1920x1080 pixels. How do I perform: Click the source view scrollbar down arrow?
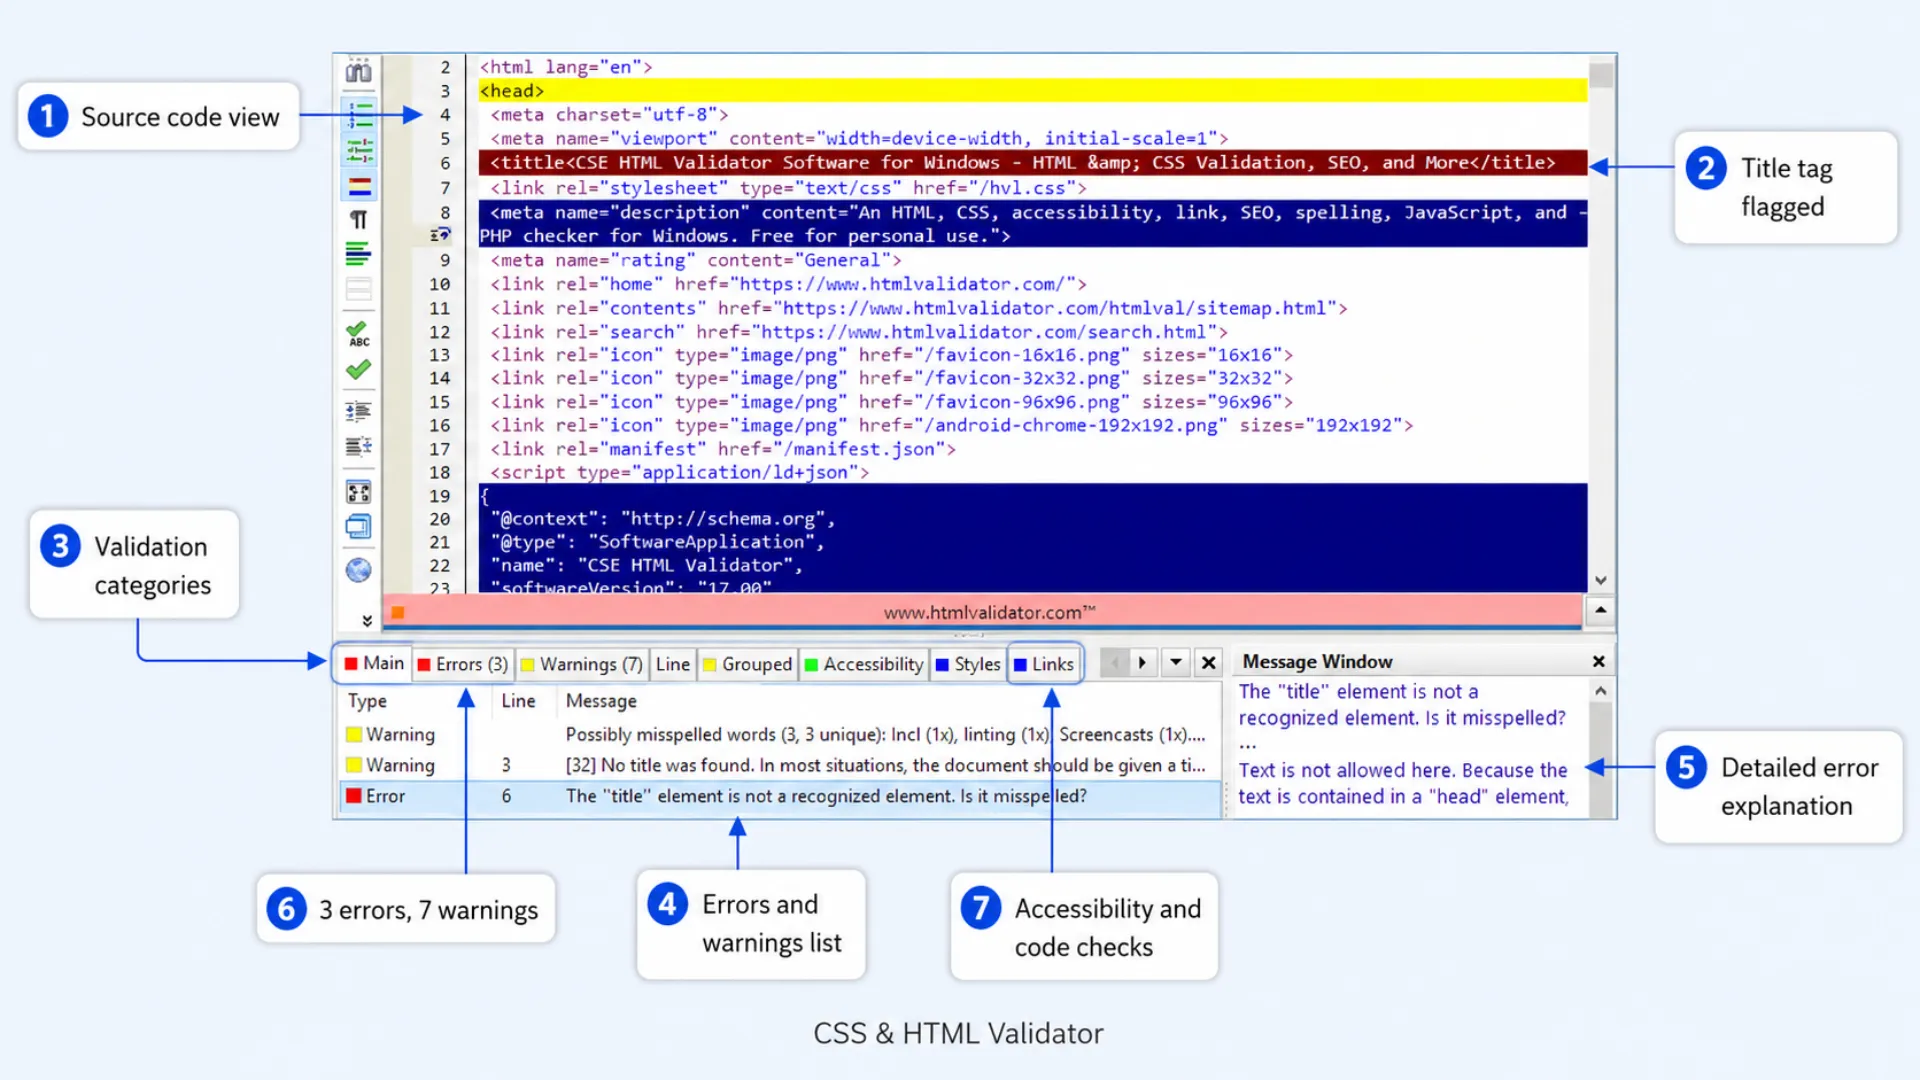[x=1601, y=580]
